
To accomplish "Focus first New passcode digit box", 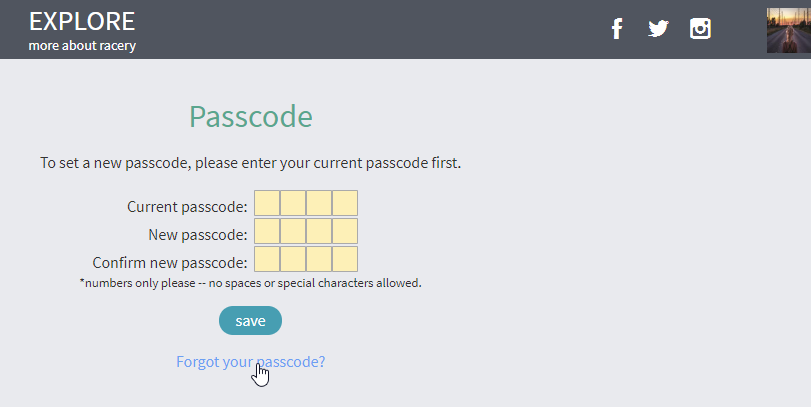I will coord(267,231).
